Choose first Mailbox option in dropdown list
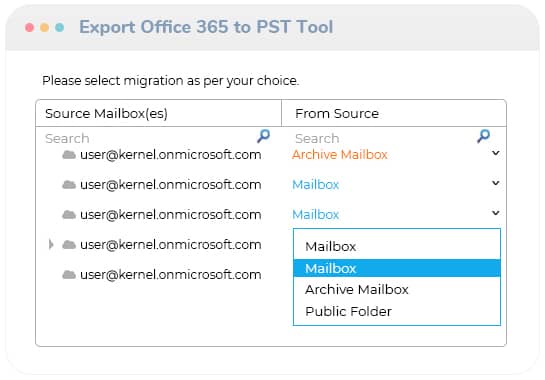The width and height of the screenshot is (545, 380). pyautogui.click(x=397, y=246)
